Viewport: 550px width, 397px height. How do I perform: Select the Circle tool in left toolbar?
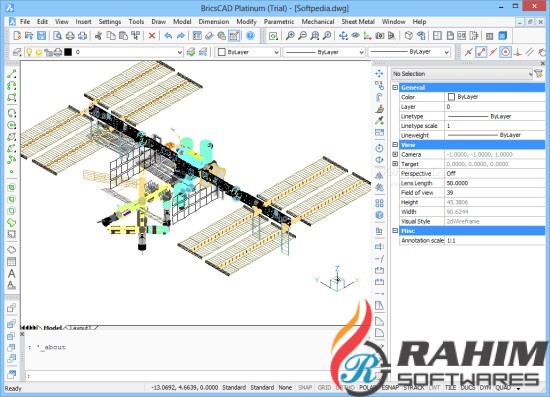pyautogui.click(x=12, y=125)
